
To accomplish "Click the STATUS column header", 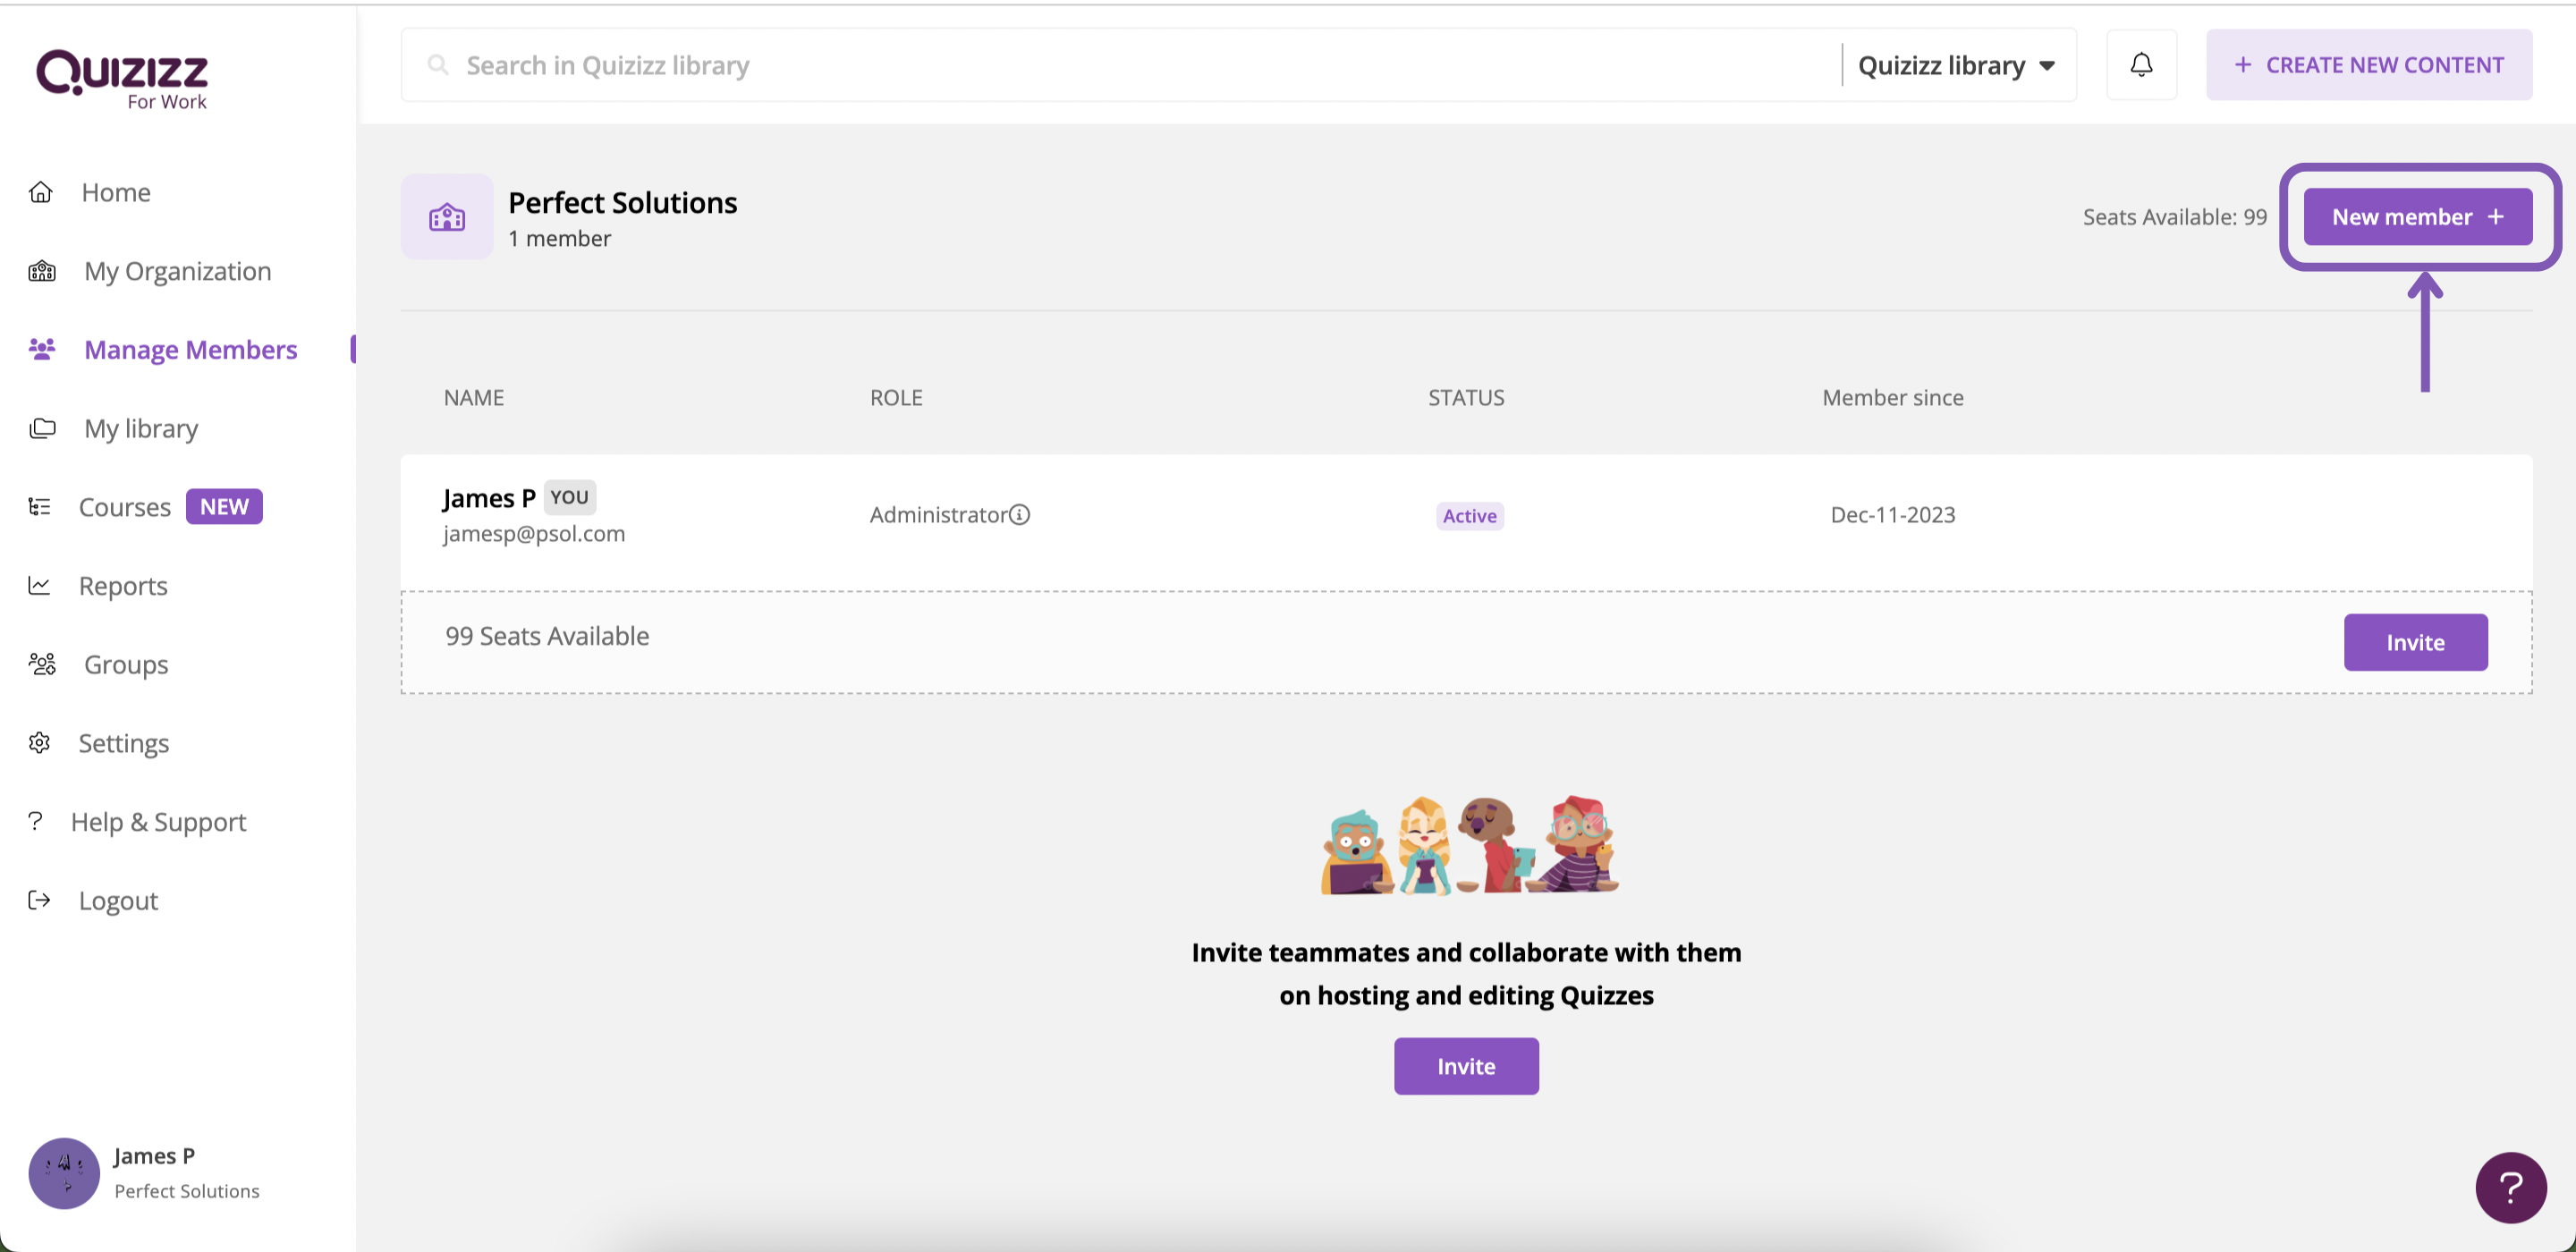I will pyautogui.click(x=1465, y=397).
